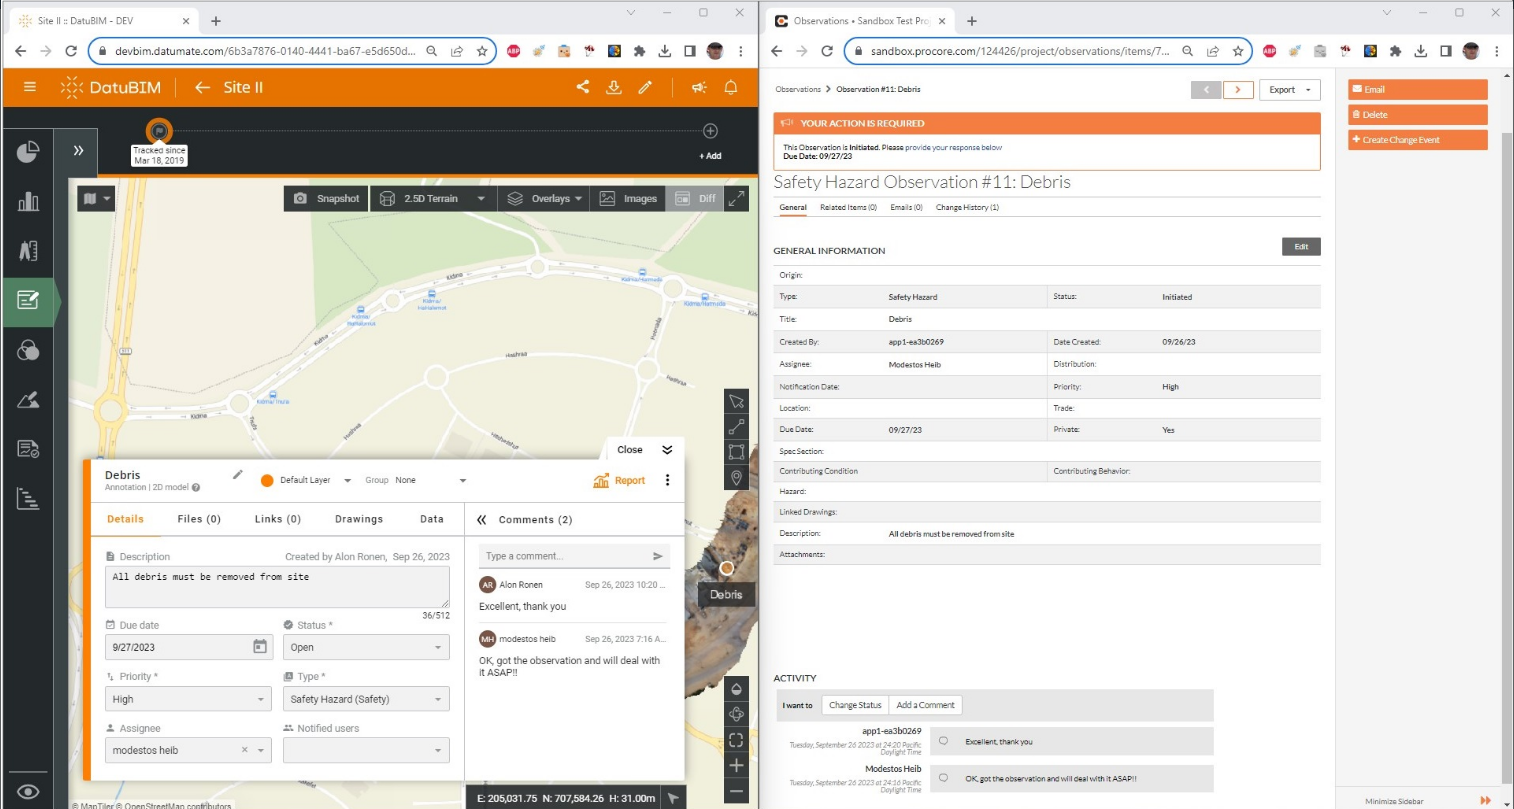Open the Status Open dropdown

(366, 647)
